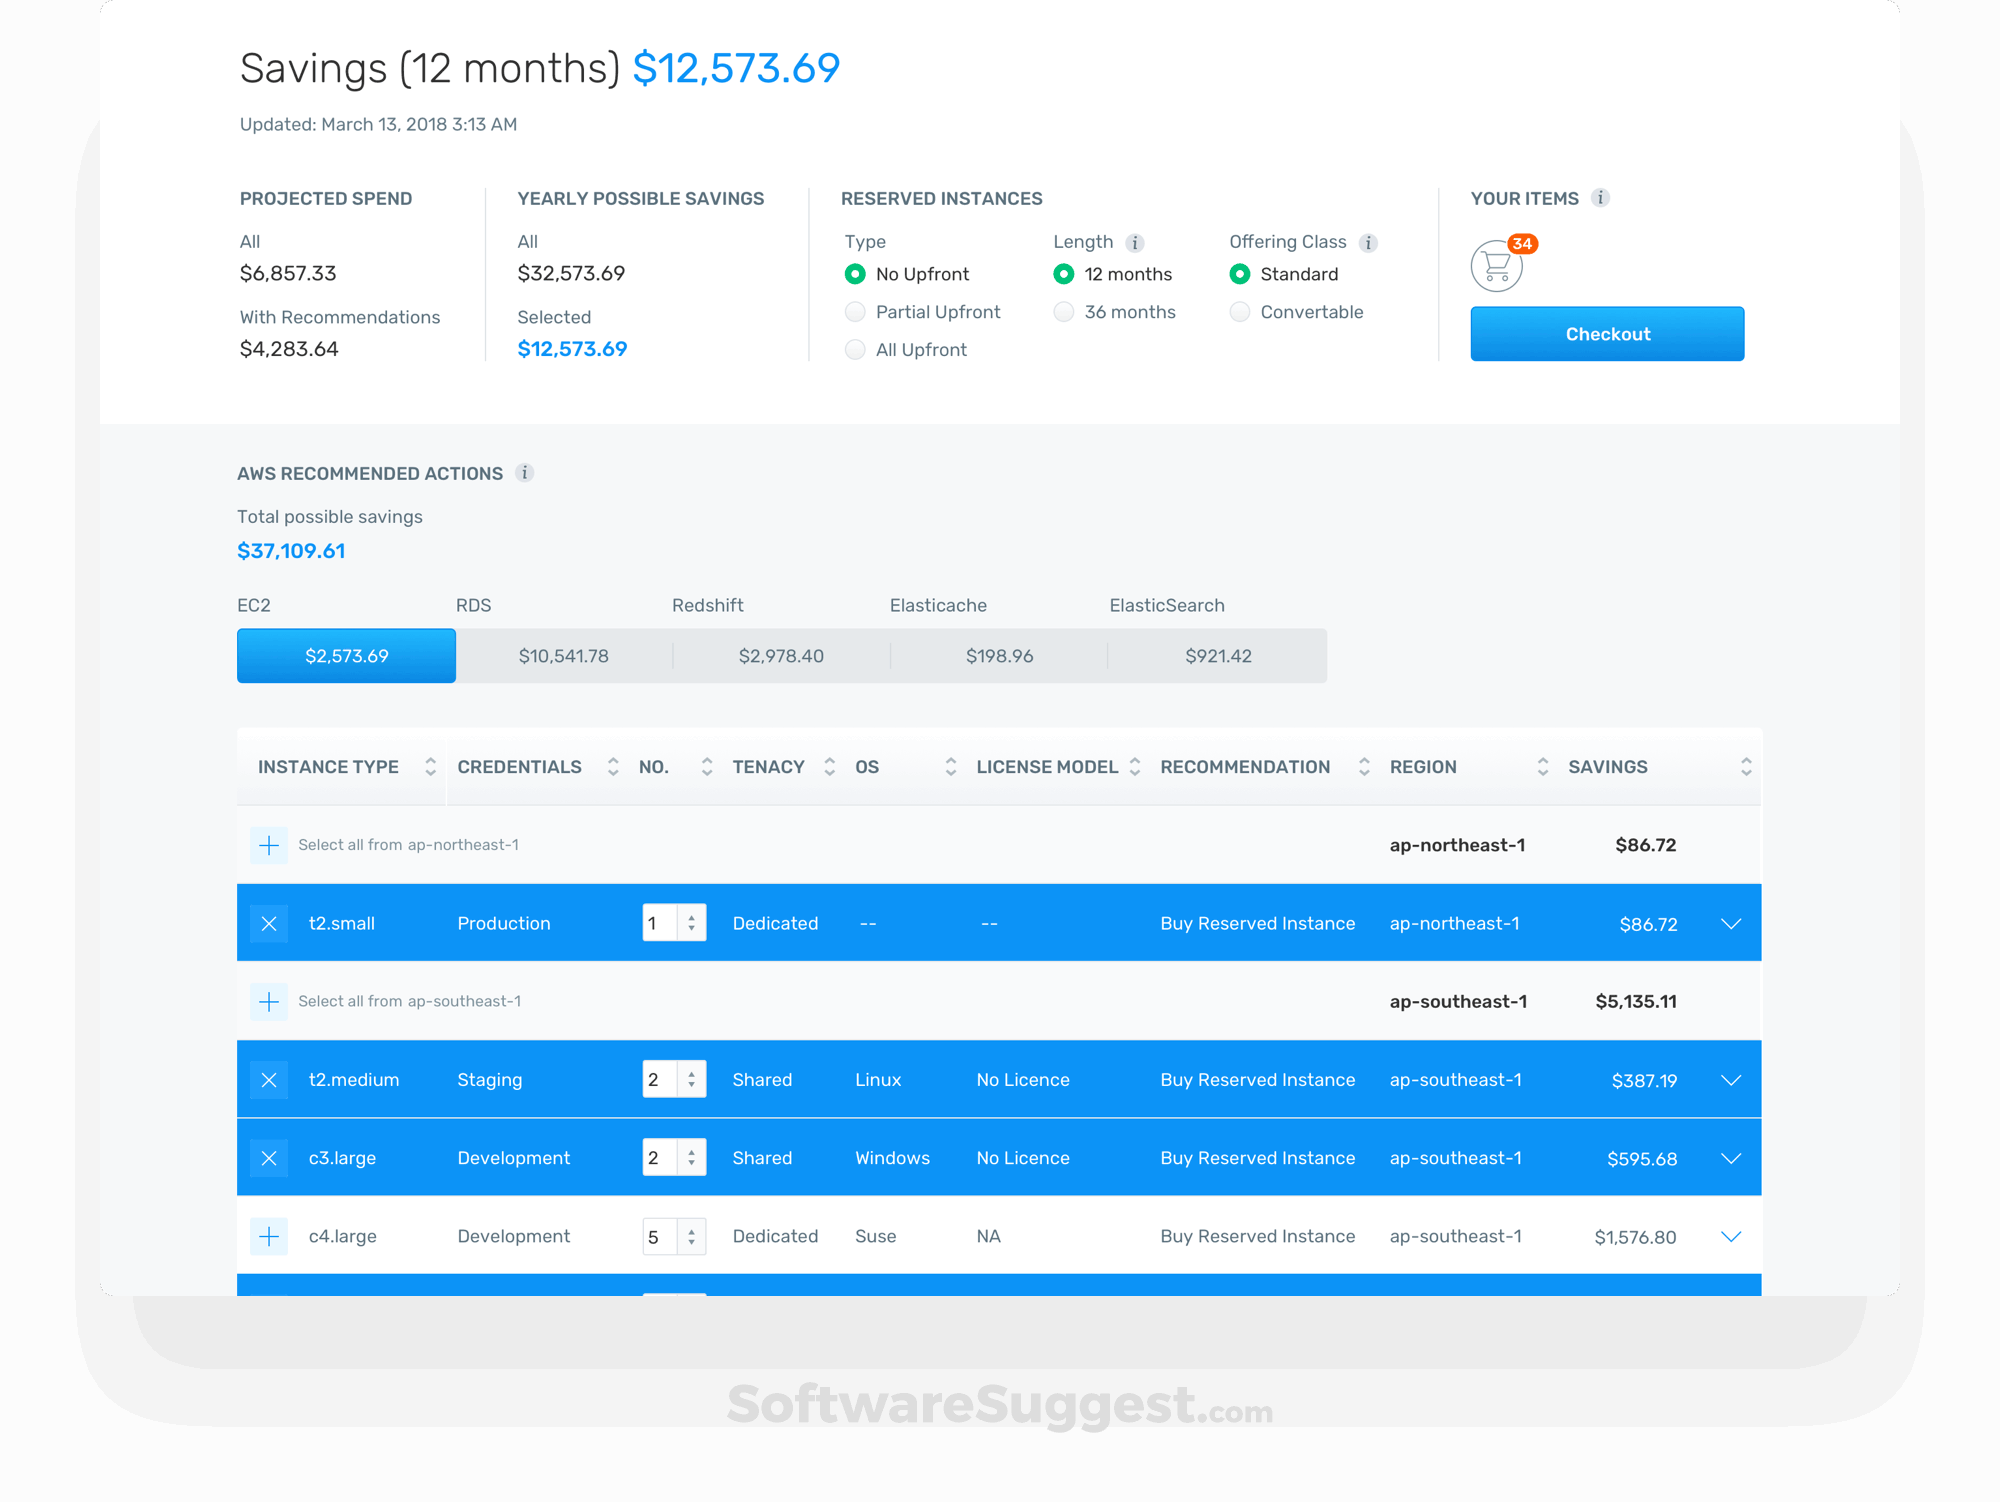Viewport: 2000px width, 1502px height.
Task: Select the Partial Upfront payment option
Action: click(x=856, y=312)
